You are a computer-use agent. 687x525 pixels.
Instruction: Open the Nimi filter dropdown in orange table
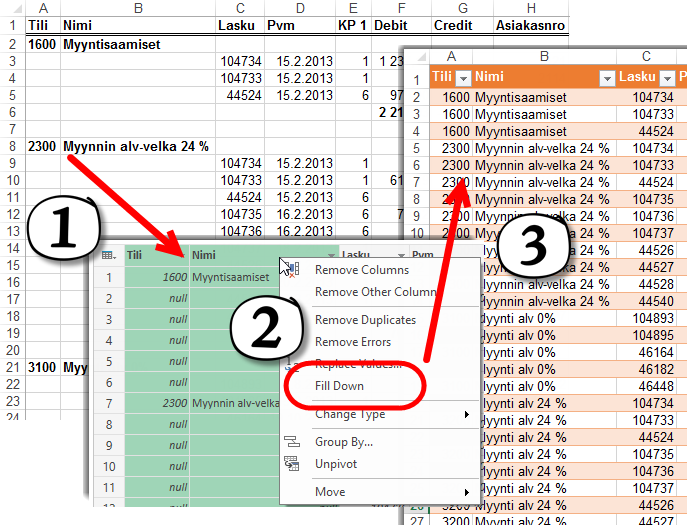605,78
